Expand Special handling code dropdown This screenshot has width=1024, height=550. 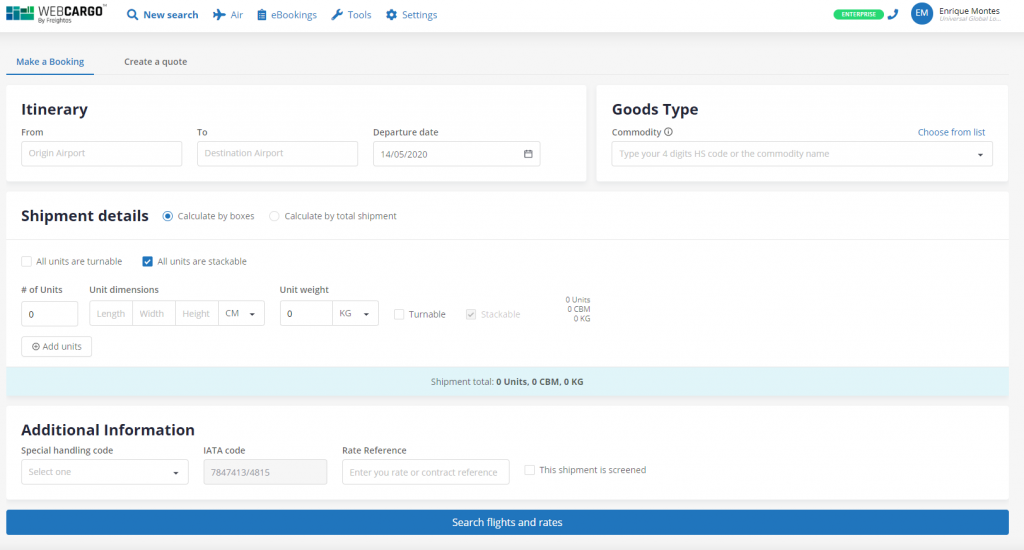click(105, 472)
